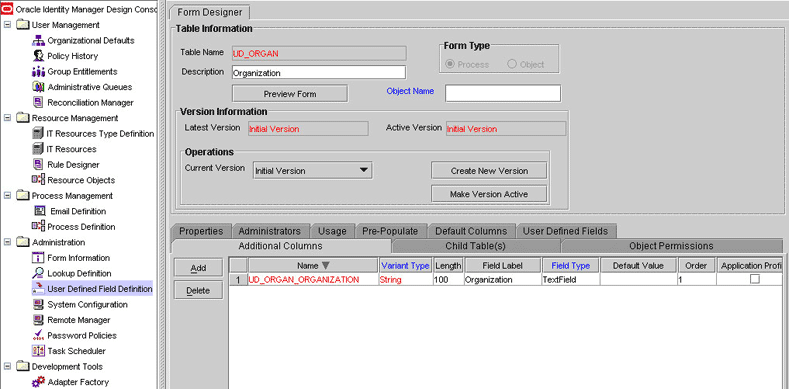Click the Make Version Active button
789x389 pixels.
[489, 194]
